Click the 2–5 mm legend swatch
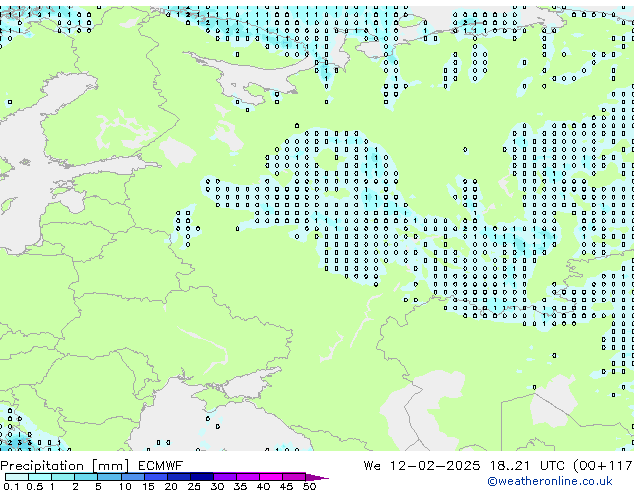634x490 pixels. click(x=86, y=477)
